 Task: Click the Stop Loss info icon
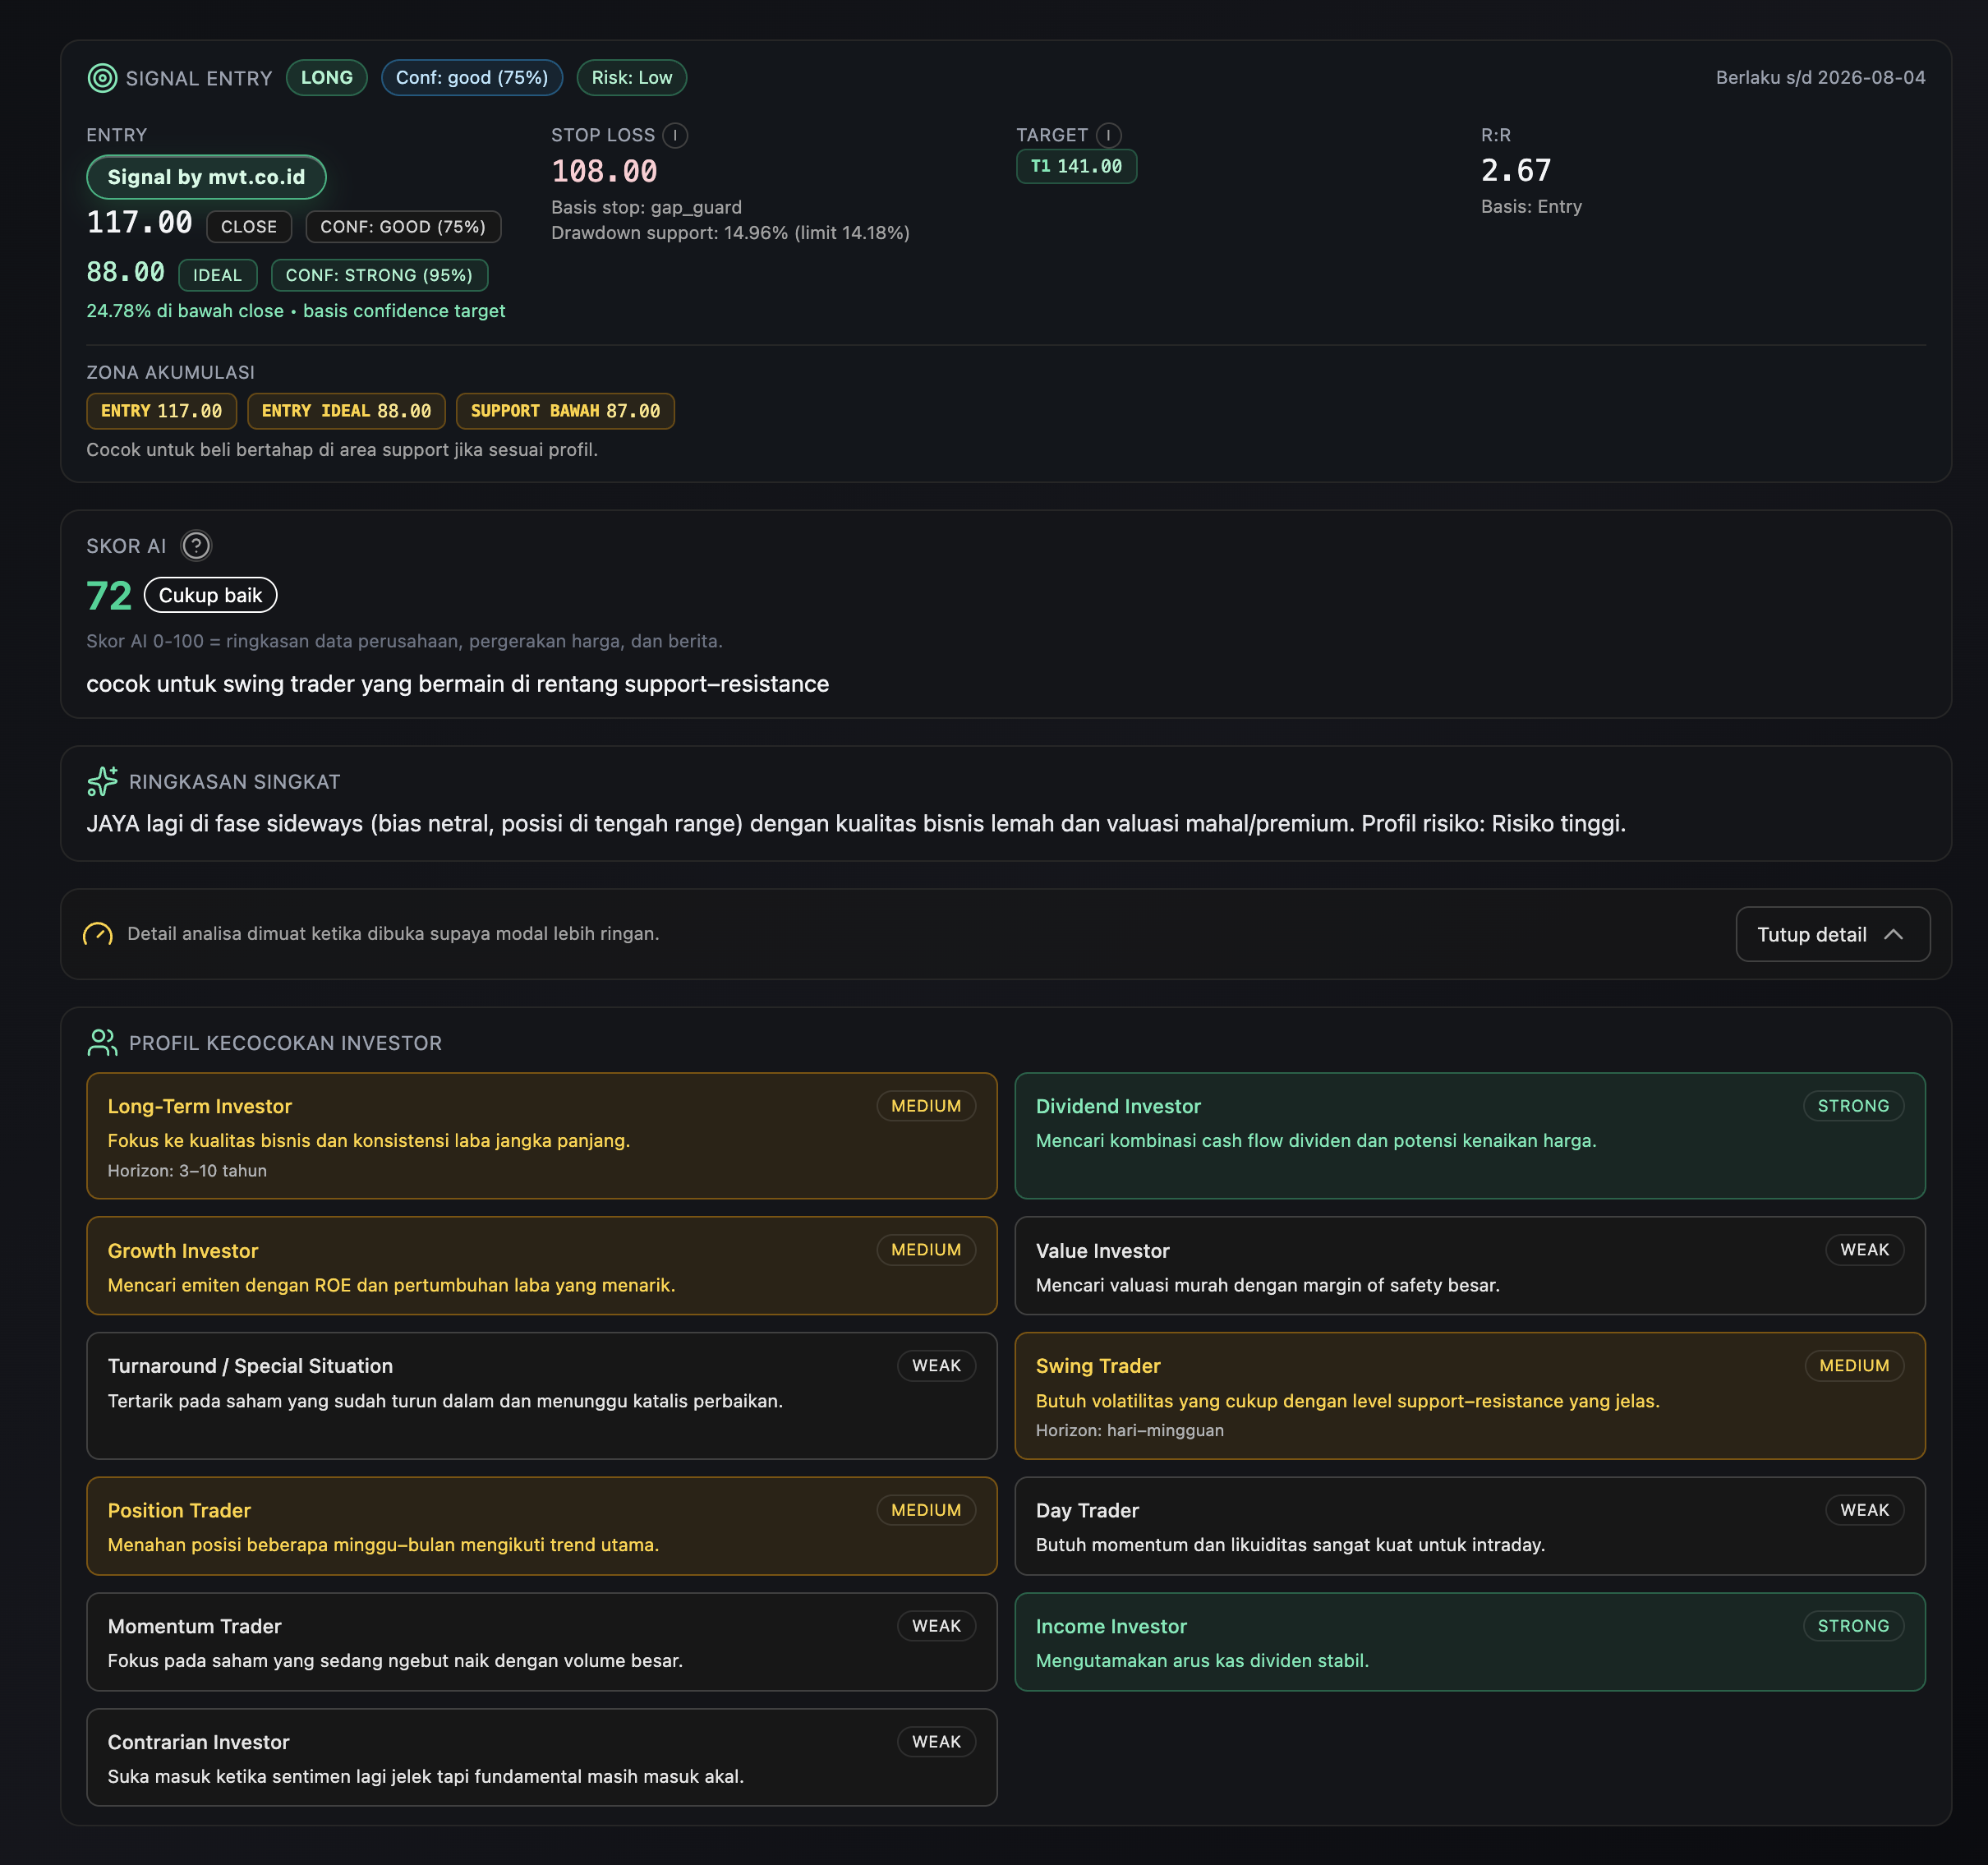click(675, 135)
